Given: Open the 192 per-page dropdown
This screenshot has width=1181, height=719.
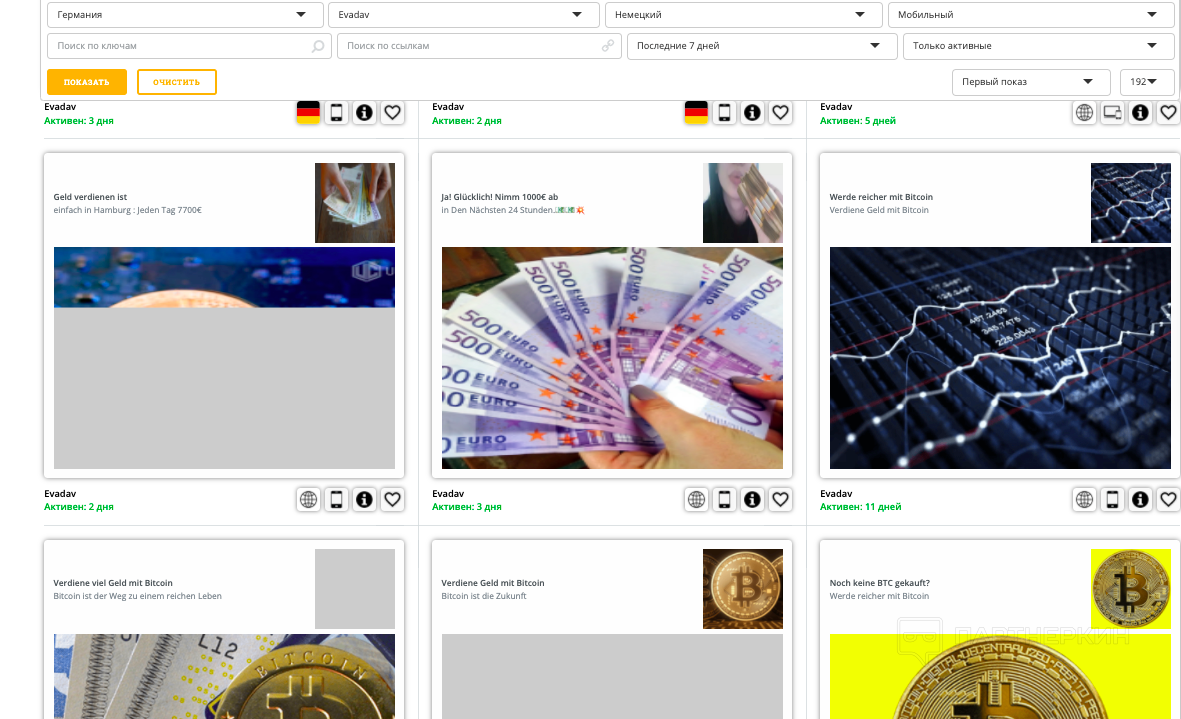Looking at the screenshot, I should point(1147,82).
